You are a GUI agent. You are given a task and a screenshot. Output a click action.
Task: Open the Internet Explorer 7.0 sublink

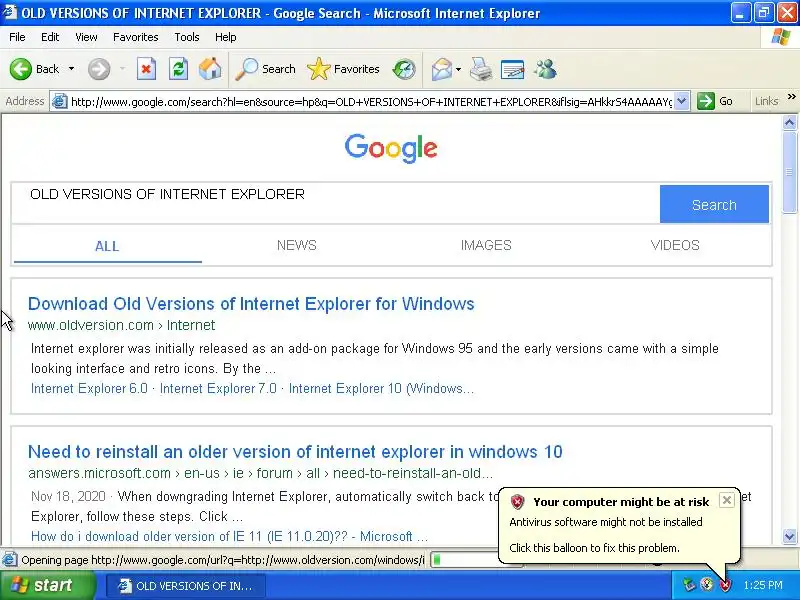point(218,389)
